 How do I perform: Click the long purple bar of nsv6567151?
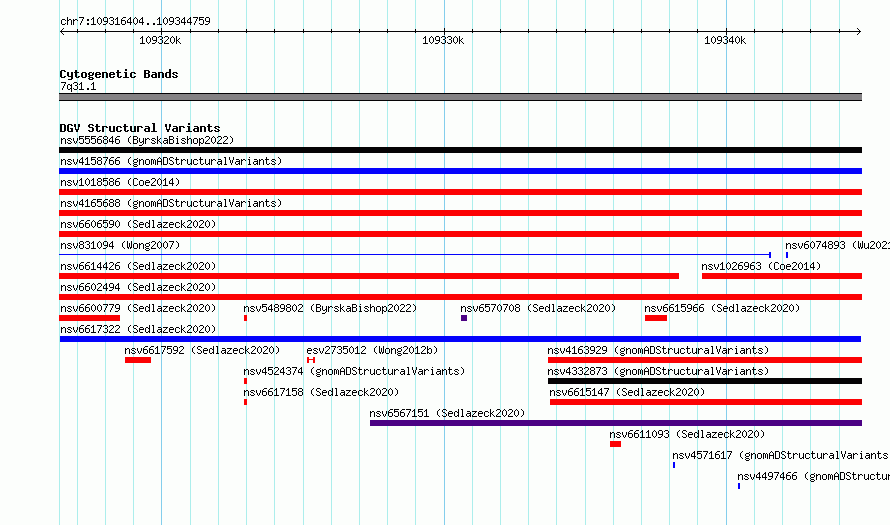[616, 423]
